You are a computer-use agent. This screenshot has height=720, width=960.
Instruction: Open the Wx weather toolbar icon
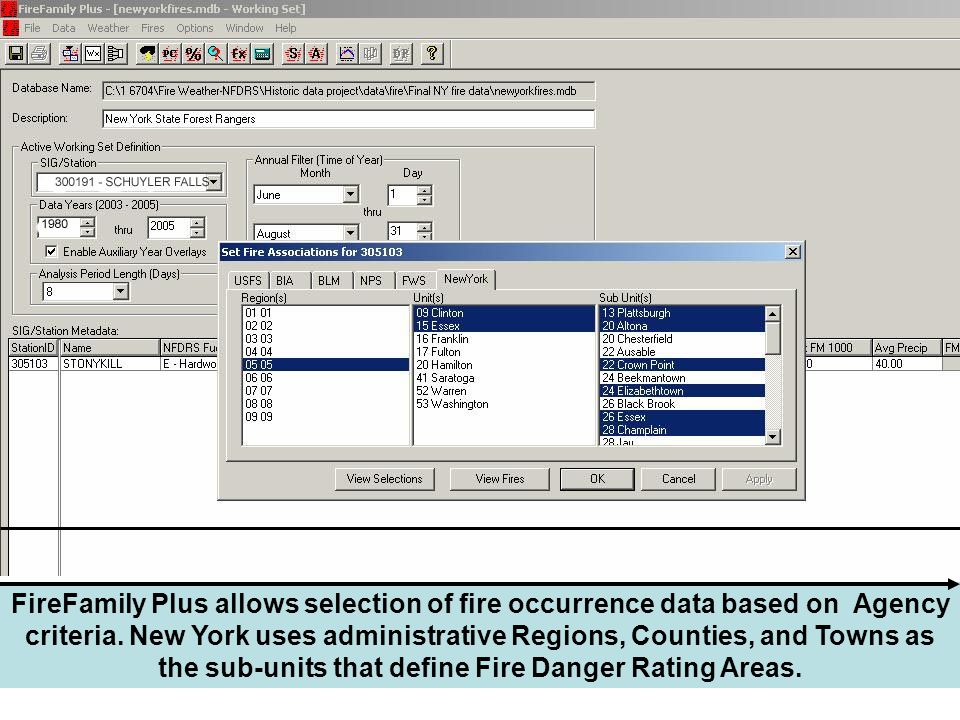tap(93, 54)
